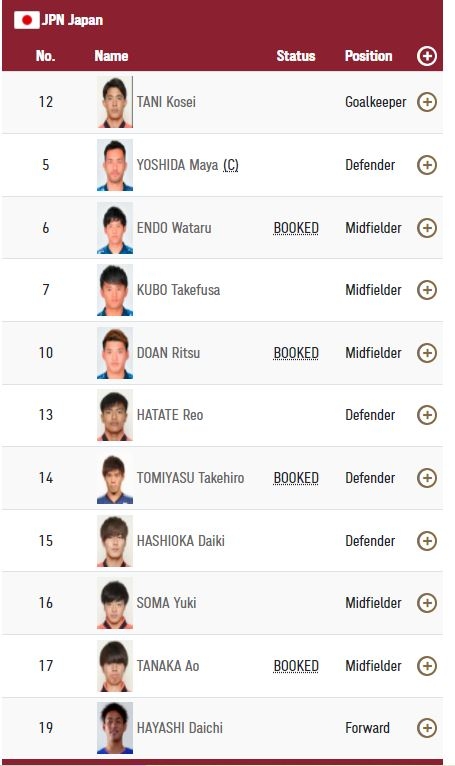Click HAYASHI Daichi's photo thumbnail
The image size is (455, 766).
tap(115, 728)
